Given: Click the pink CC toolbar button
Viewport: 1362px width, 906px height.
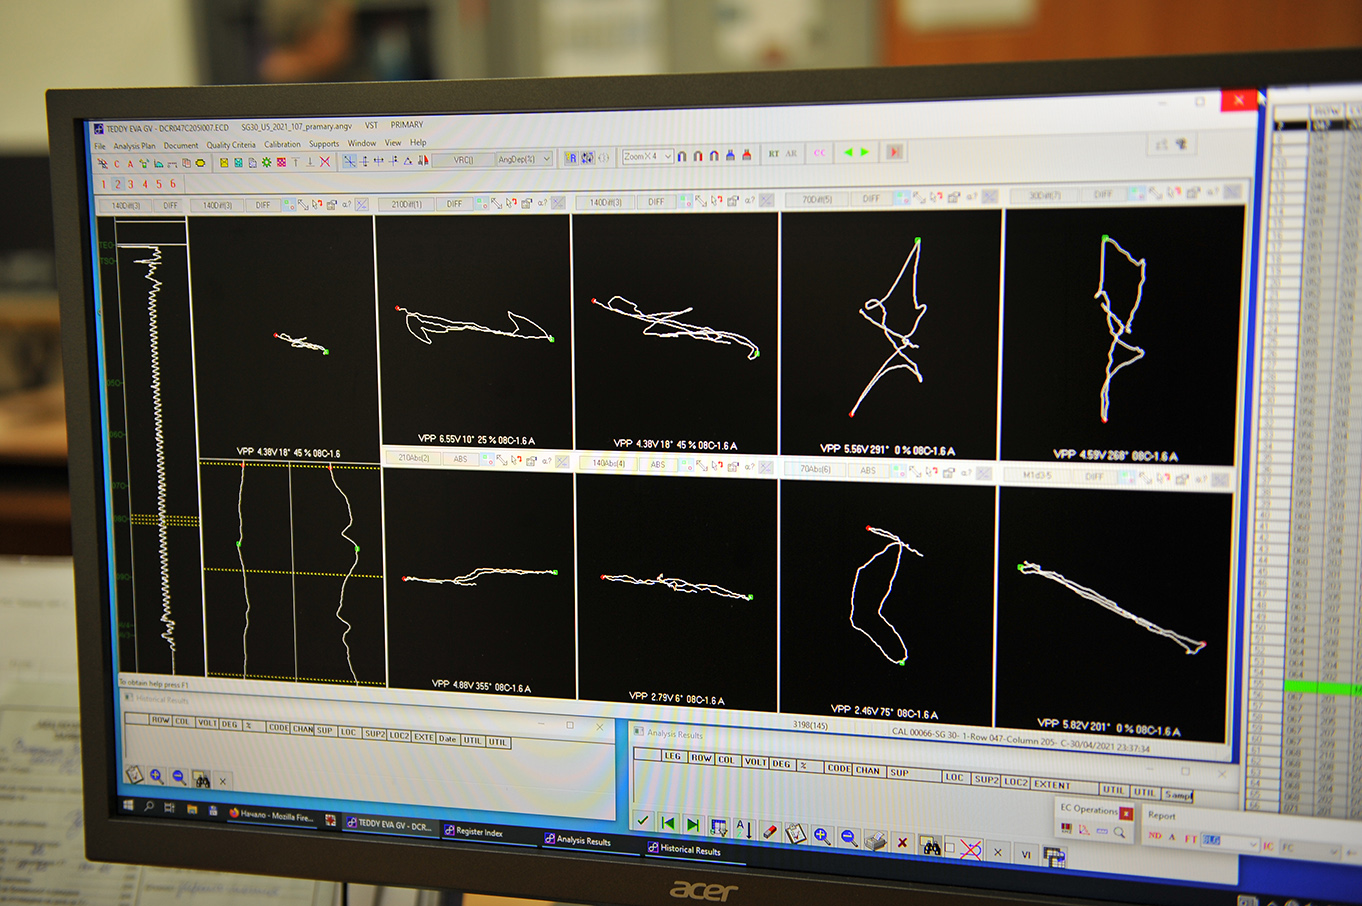Looking at the screenshot, I should [820, 152].
